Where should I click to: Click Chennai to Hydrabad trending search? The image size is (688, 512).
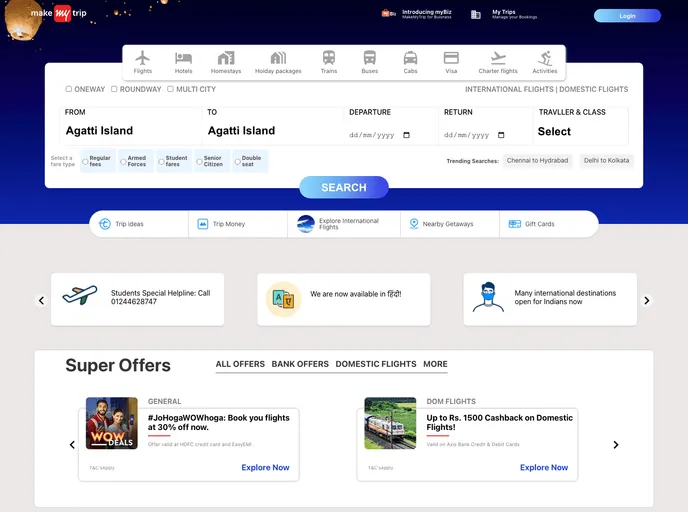pos(537,161)
